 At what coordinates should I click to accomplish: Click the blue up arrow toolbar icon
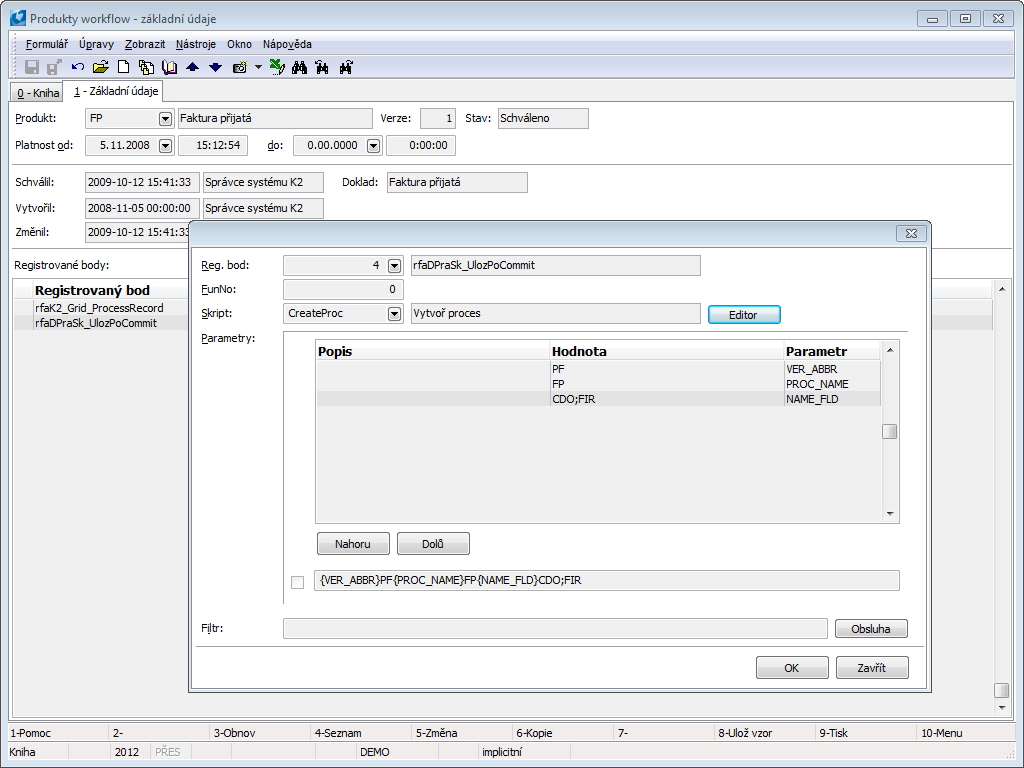coord(193,67)
